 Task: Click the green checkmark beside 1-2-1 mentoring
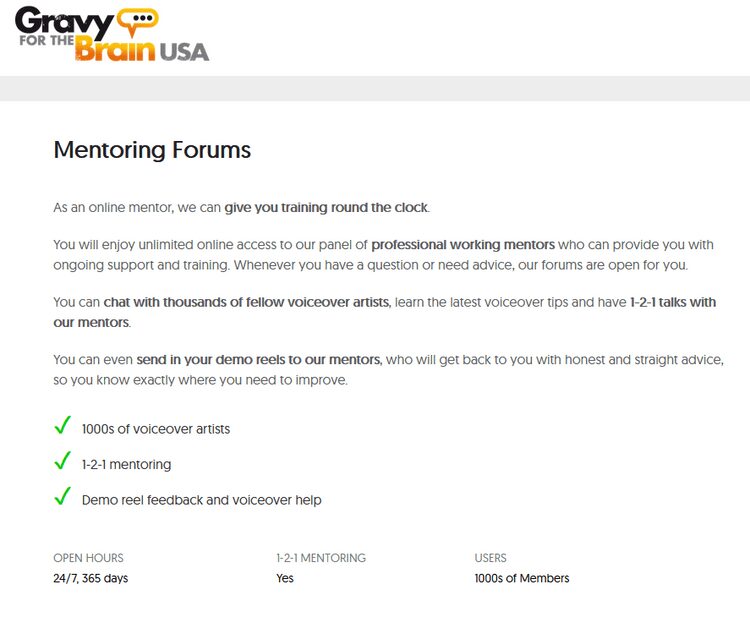[62, 462]
